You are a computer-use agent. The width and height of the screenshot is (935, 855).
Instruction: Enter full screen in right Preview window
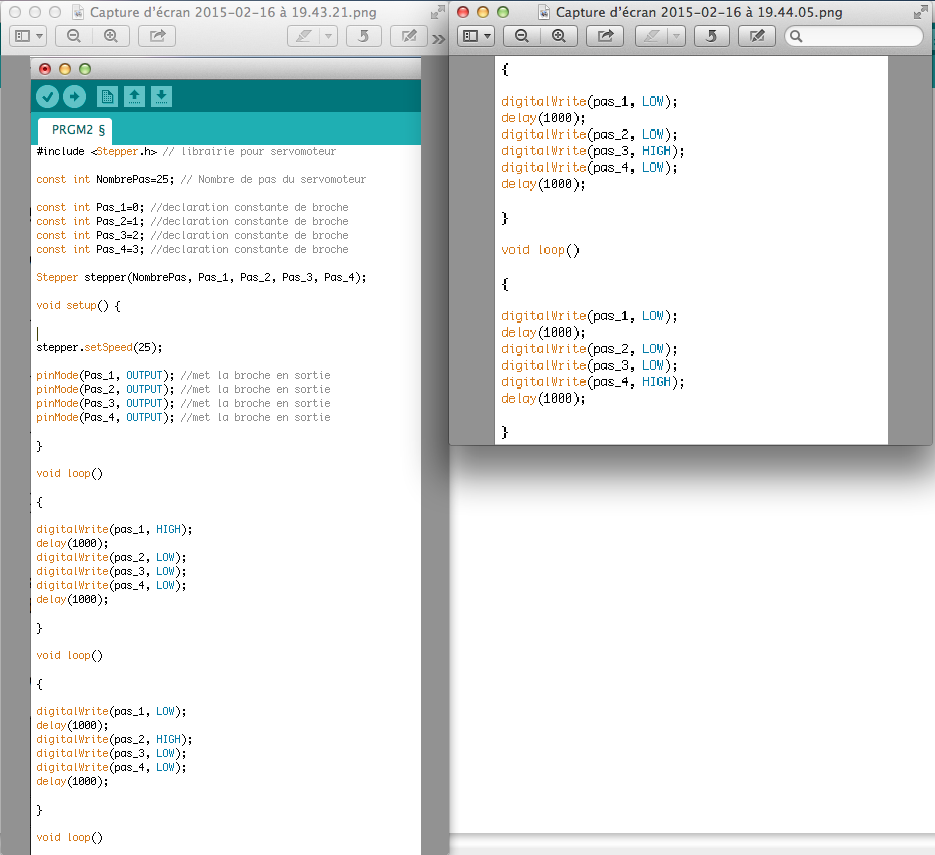coord(919,12)
